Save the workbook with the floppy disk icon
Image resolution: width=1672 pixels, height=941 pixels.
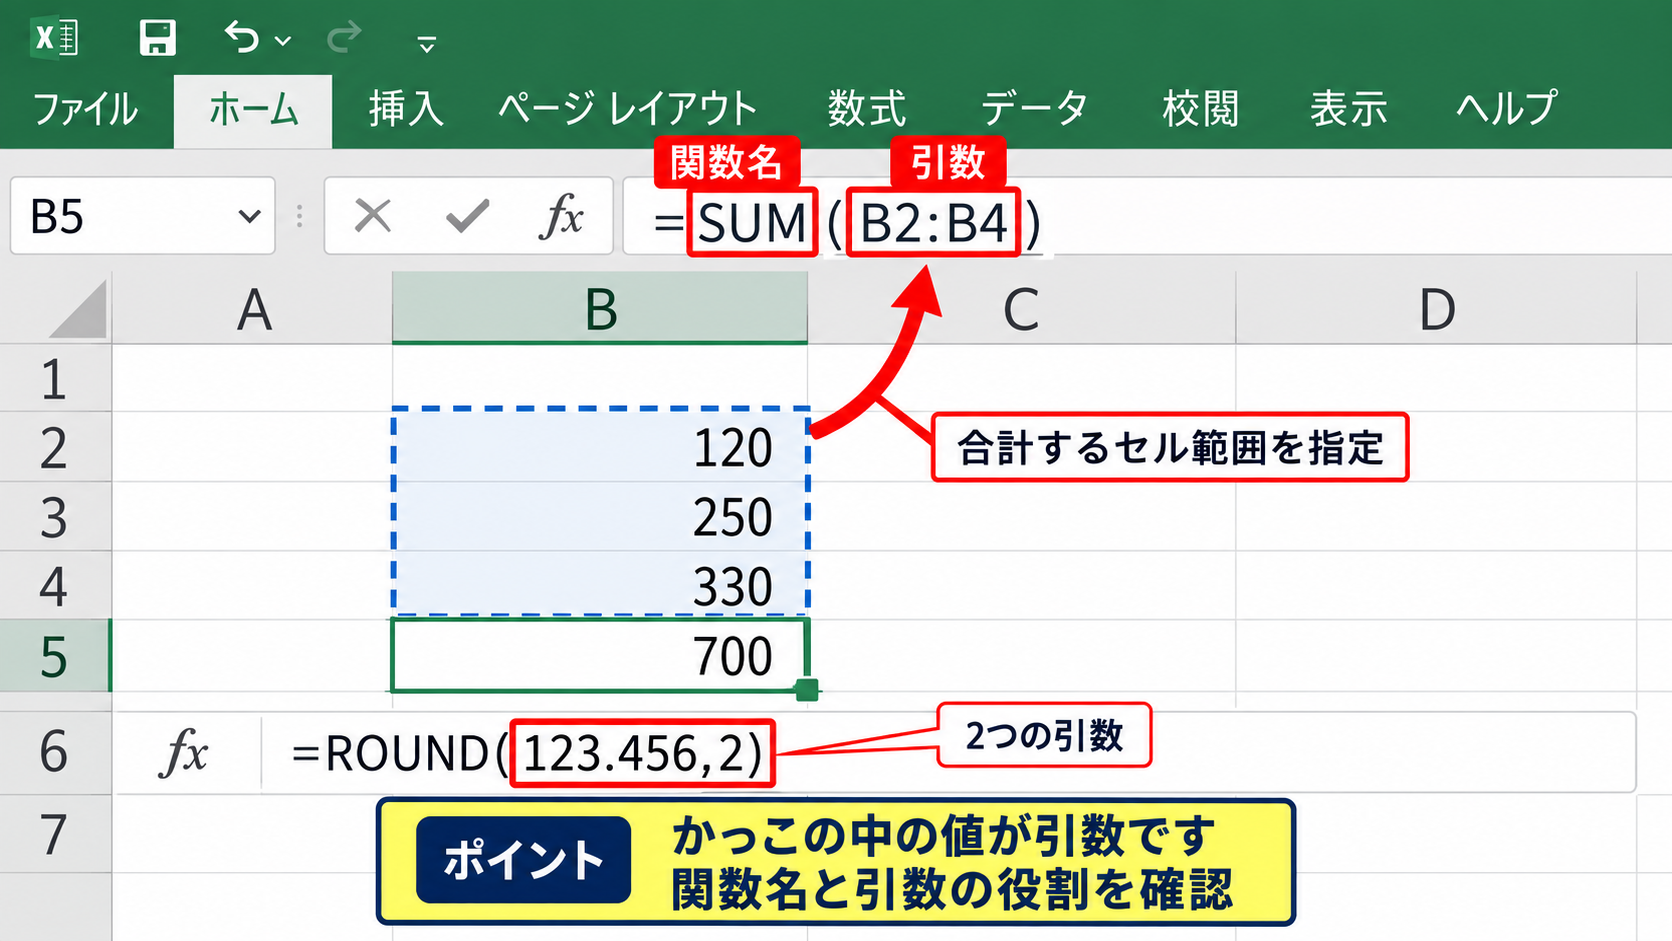(157, 38)
